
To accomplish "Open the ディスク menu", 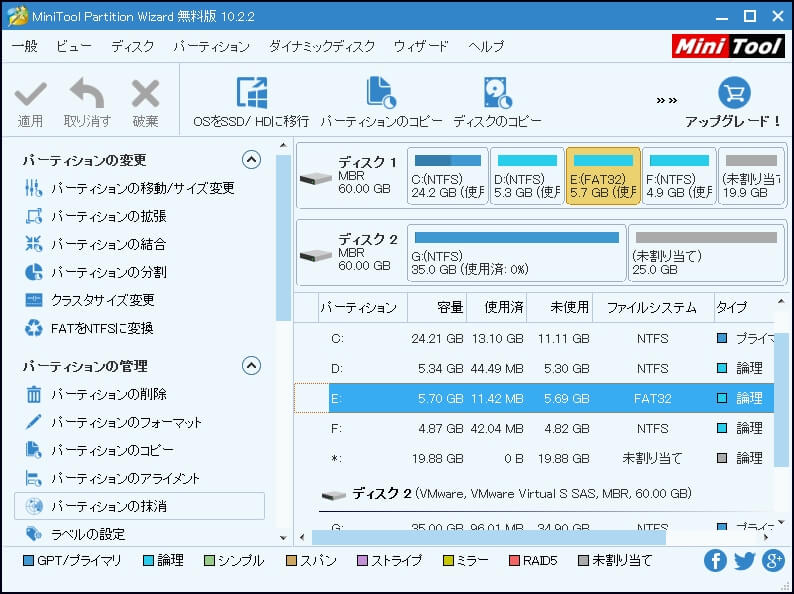I will pyautogui.click(x=132, y=46).
